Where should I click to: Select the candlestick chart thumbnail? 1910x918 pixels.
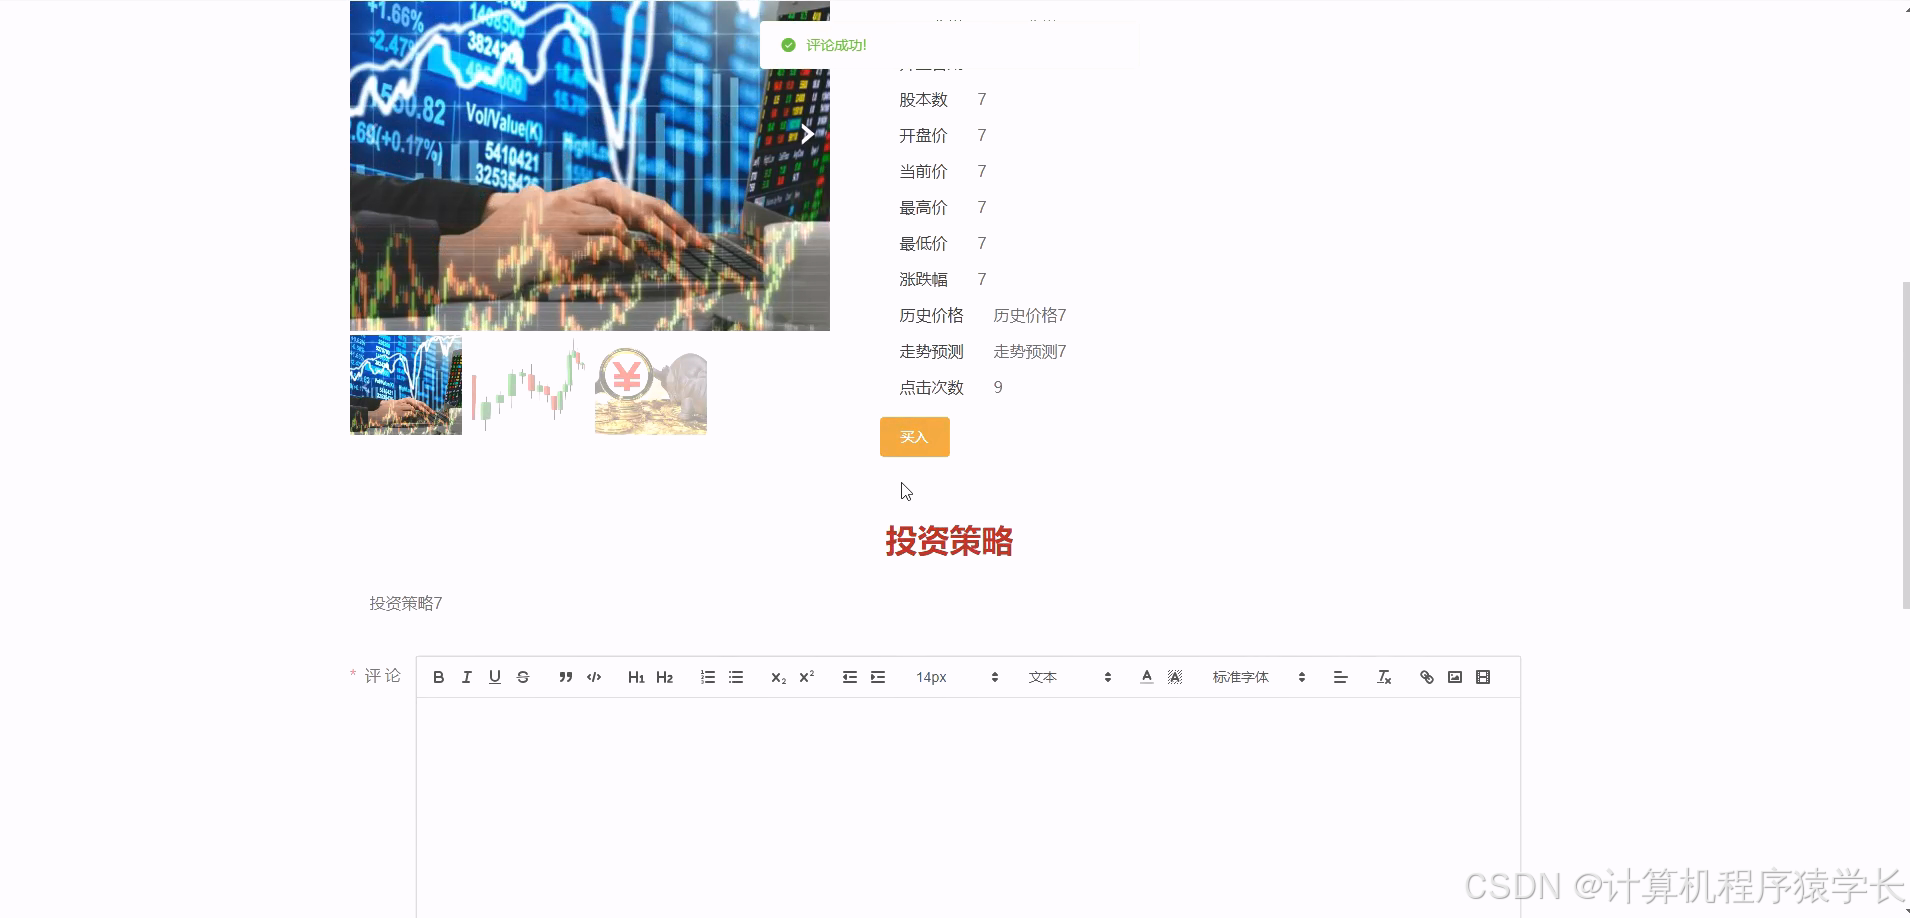528,385
